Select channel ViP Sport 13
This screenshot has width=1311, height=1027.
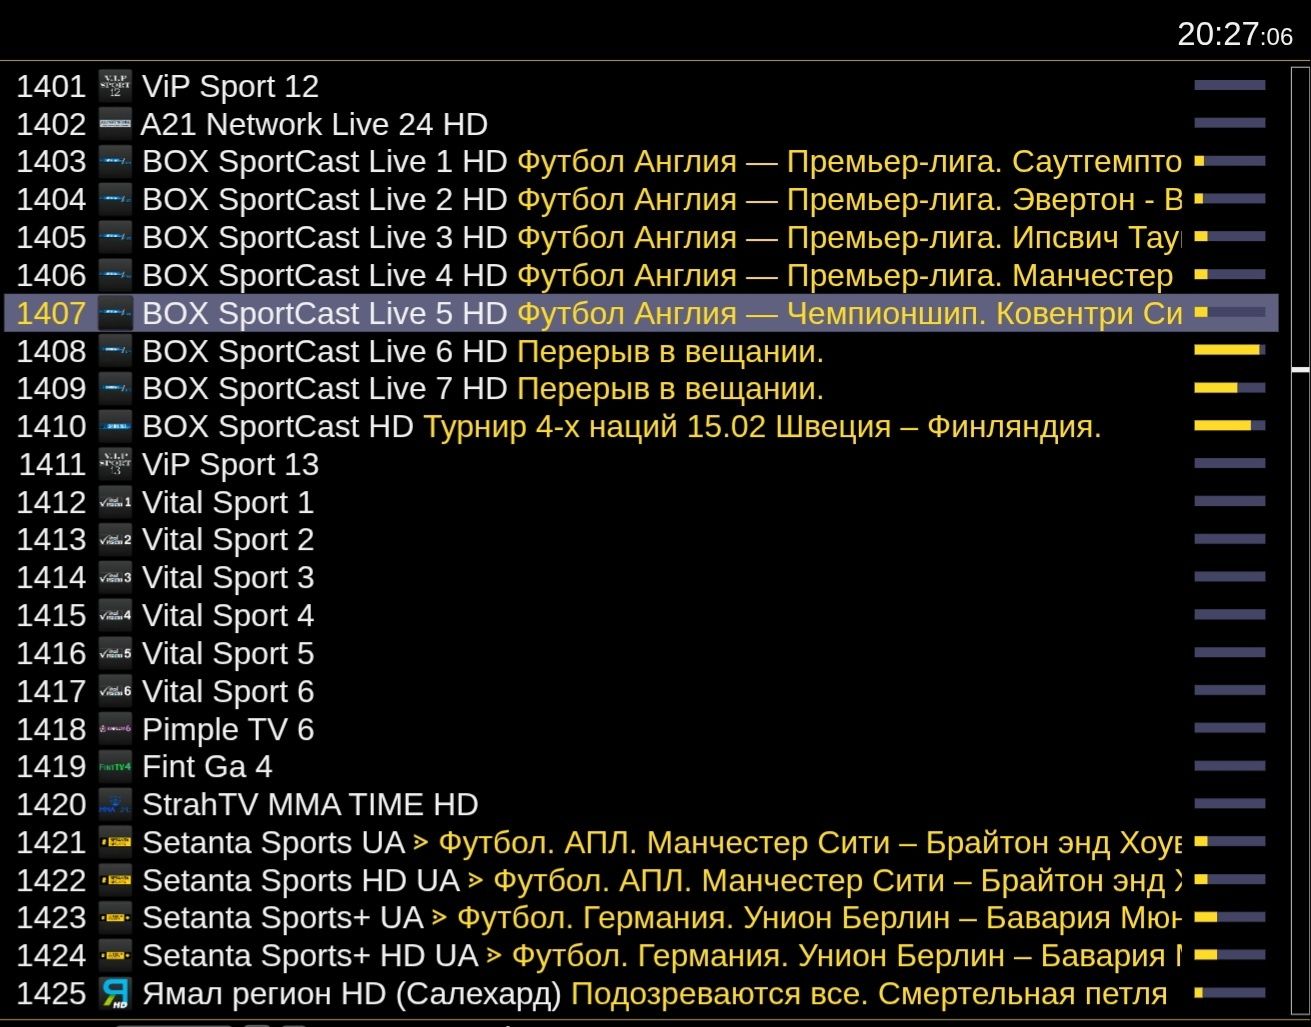coord(641,464)
